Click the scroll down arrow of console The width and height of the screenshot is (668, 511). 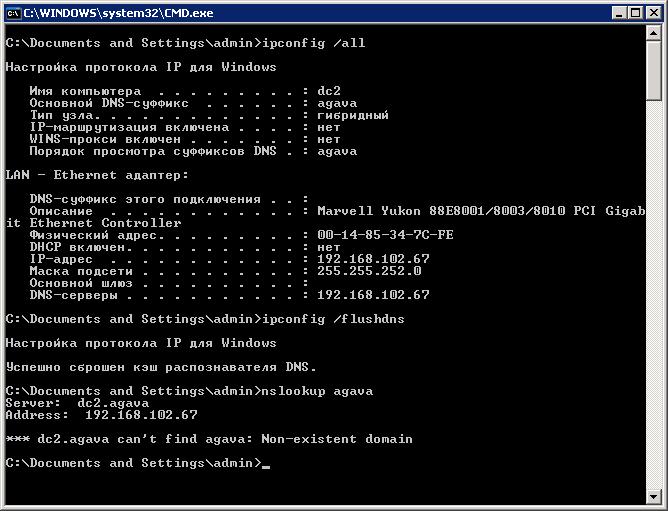[x=654, y=496]
